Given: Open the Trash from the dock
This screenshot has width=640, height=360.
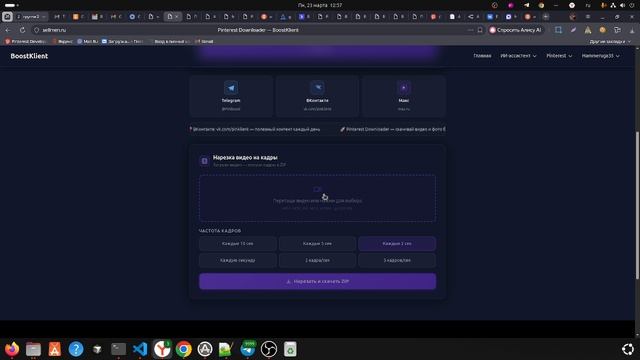Looking at the screenshot, I should tap(290, 349).
